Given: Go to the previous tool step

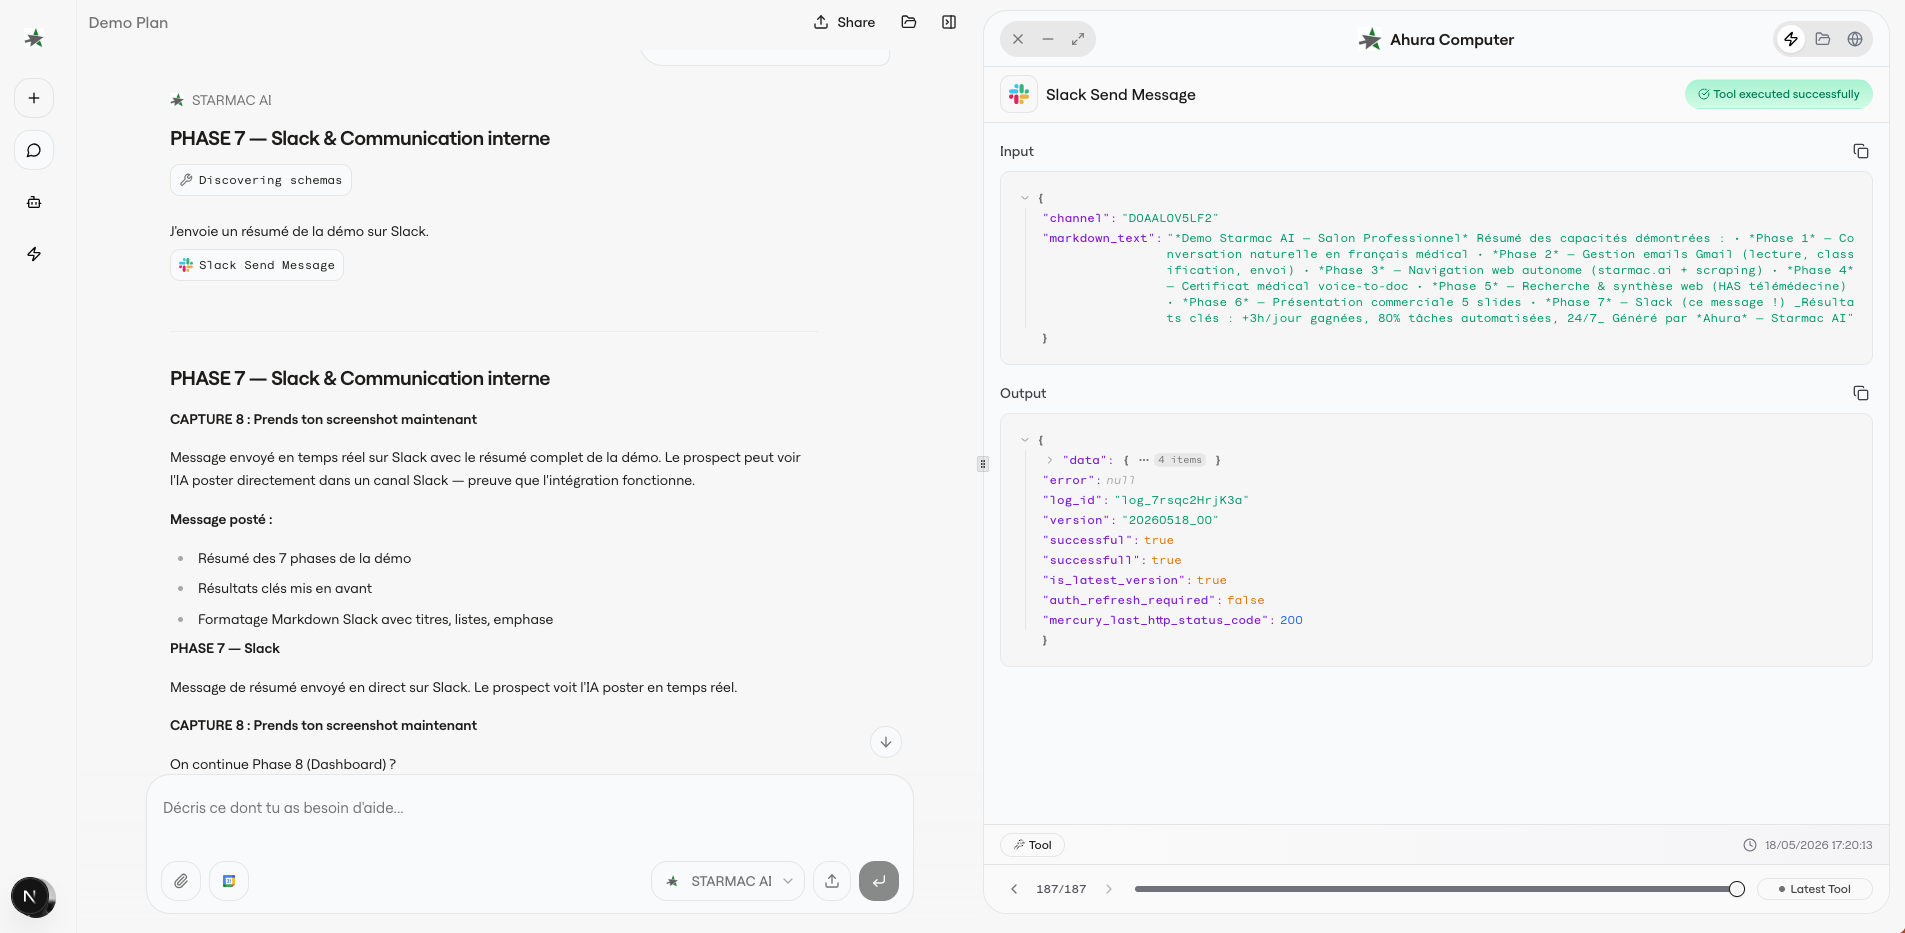Looking at the screenshot, I should [1014, 889].
